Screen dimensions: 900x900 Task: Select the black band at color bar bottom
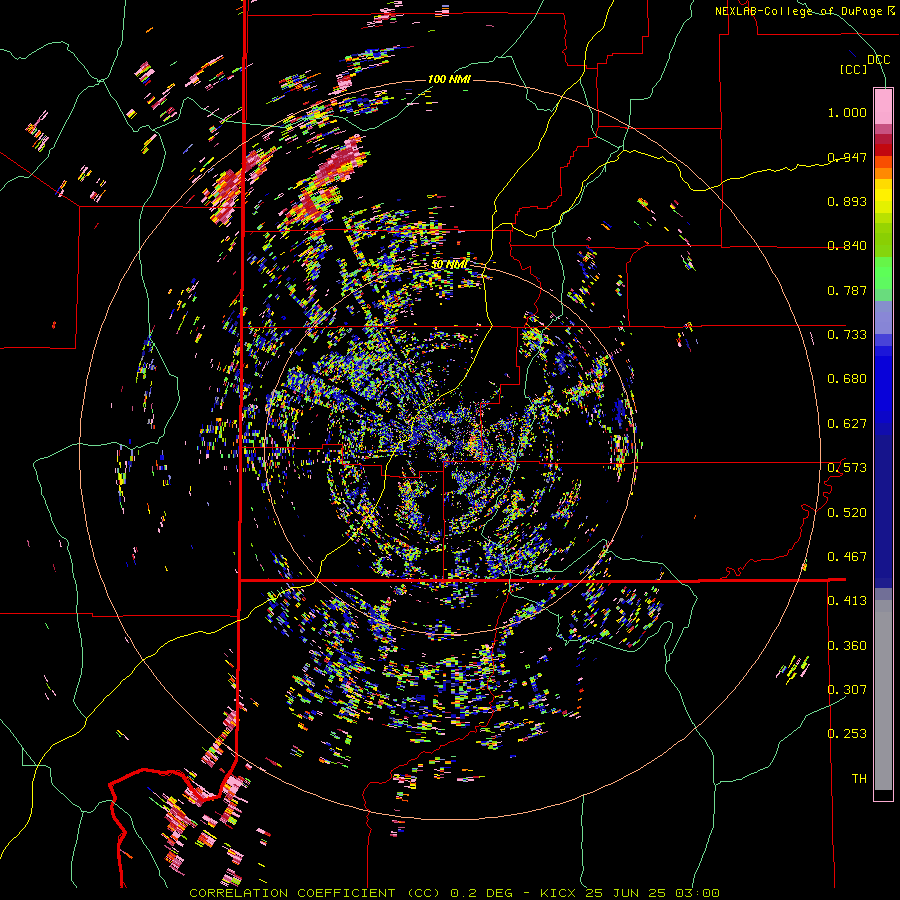click(883, 794)
